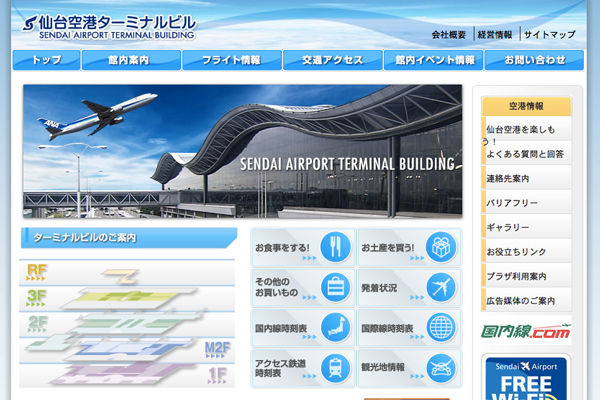Image resolution: width=600 pixels, height=400 pixels.
Task: Click the airplane flight status icon
Action: click(x=441, y=287)
